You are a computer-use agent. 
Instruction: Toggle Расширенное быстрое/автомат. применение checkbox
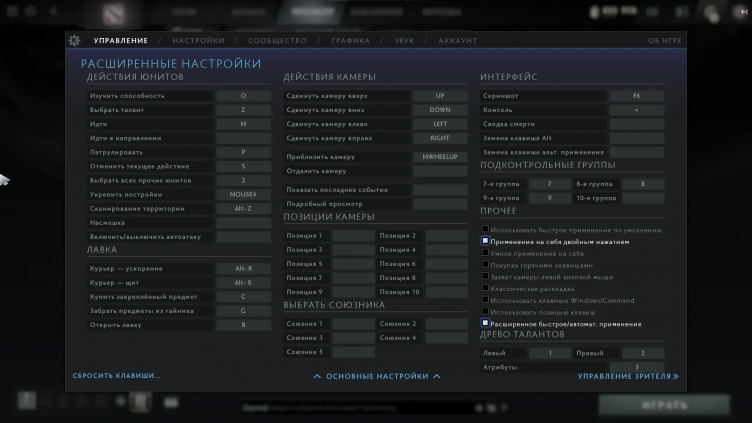click(485, 324)
